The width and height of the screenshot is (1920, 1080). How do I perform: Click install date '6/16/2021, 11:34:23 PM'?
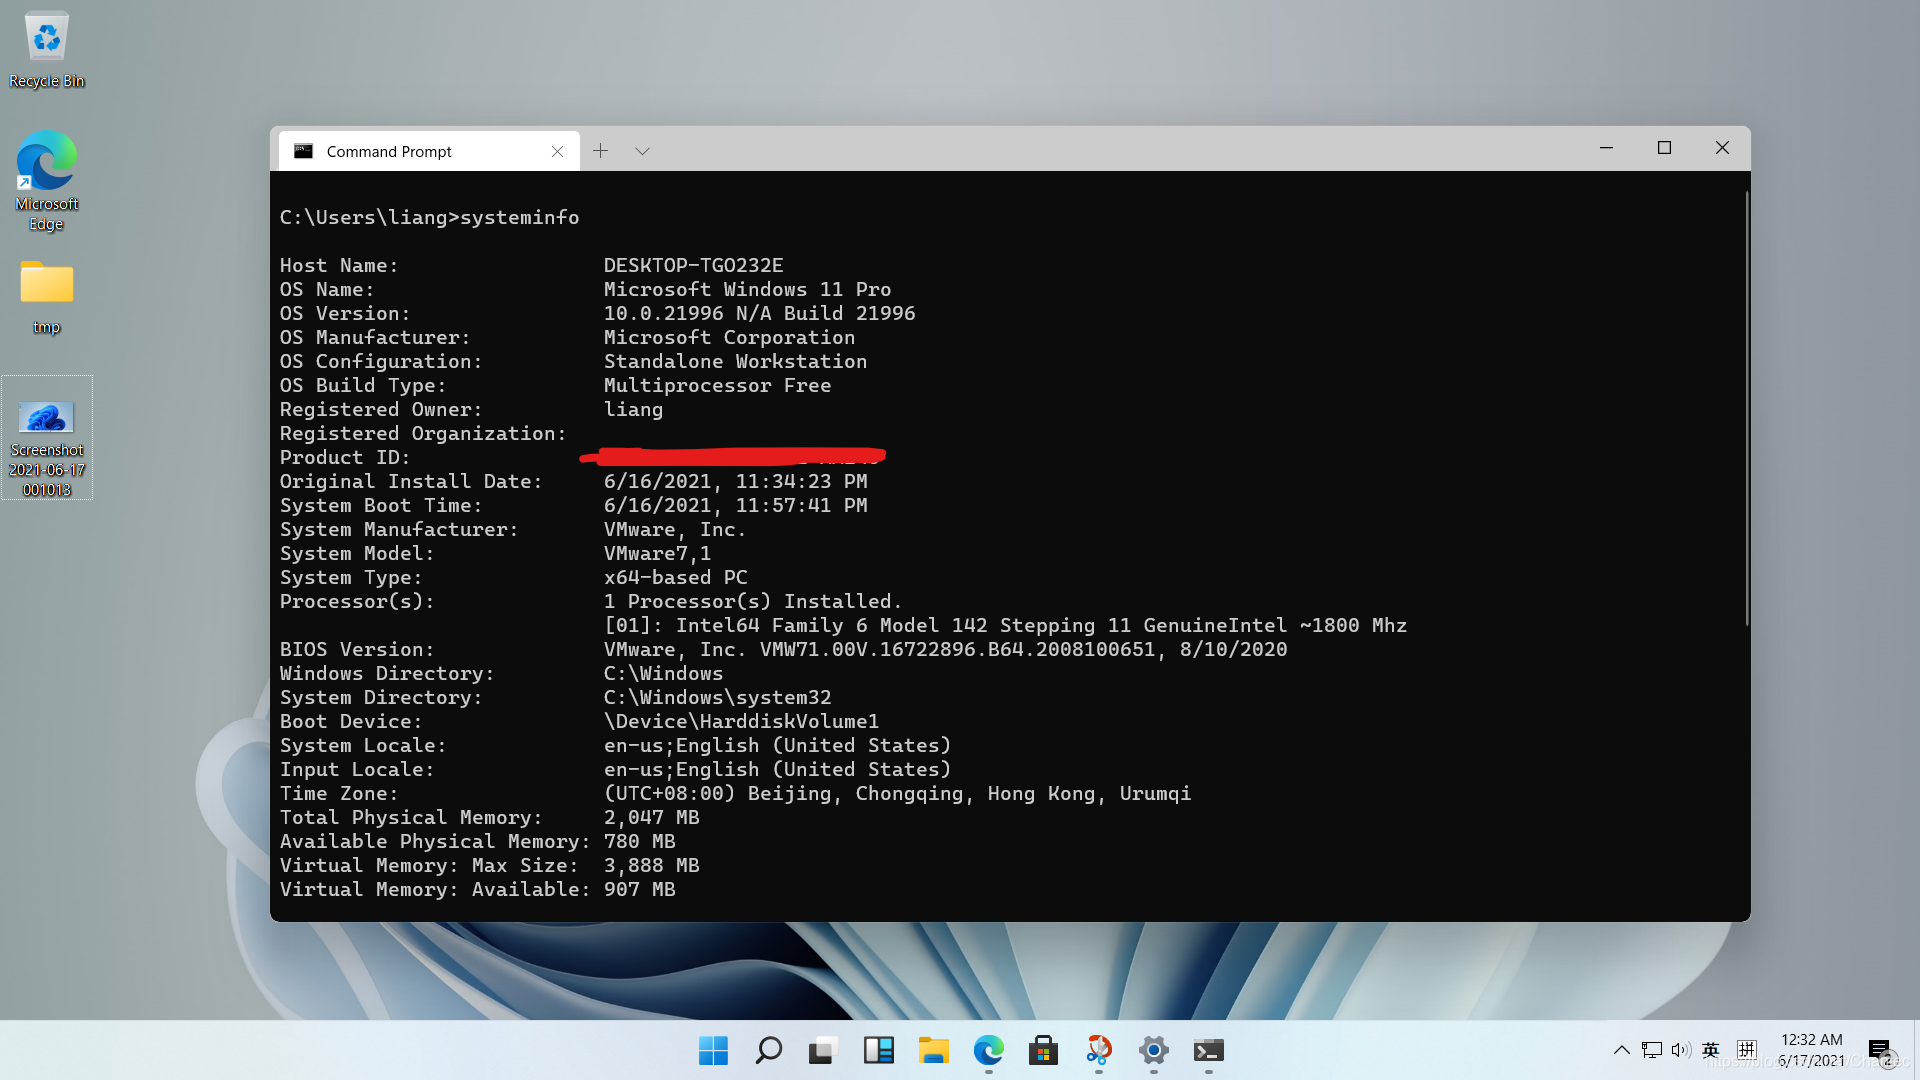pos(735,481)
